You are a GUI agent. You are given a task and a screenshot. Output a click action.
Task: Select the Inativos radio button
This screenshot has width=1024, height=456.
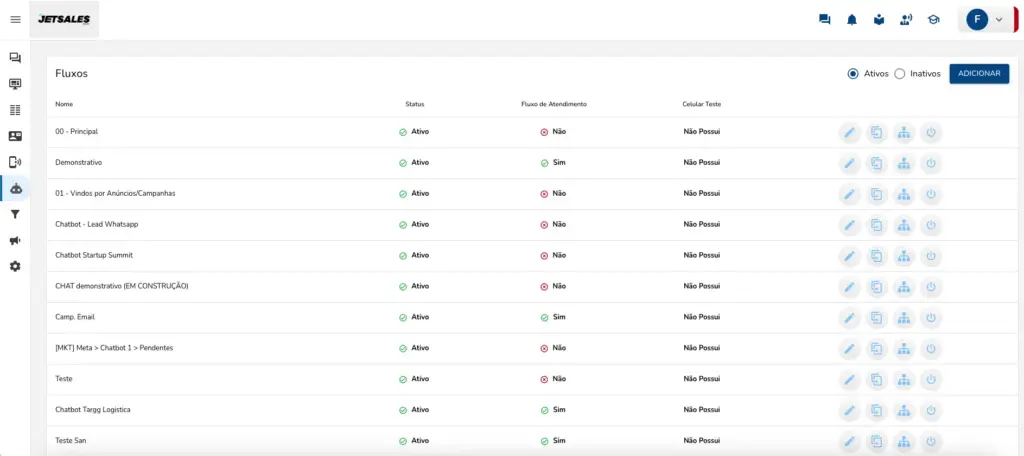tap(899, 74)
